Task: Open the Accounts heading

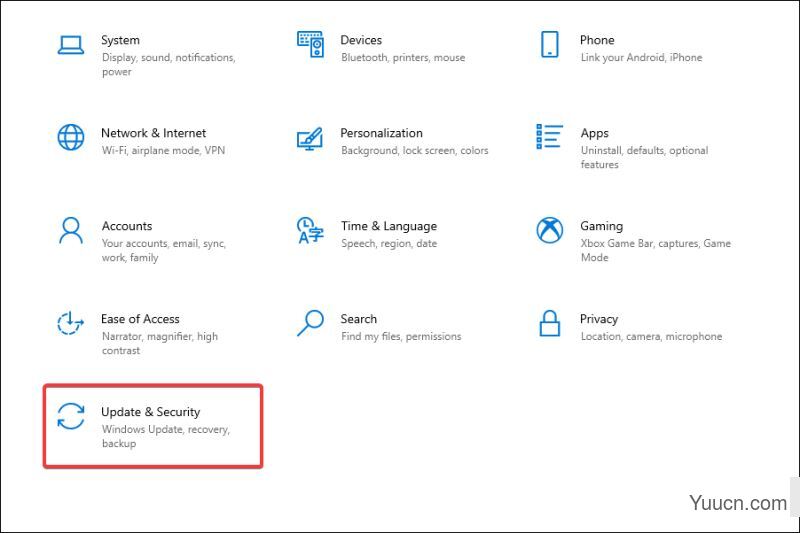Action: pyautogui.click(x=127, y=226)
